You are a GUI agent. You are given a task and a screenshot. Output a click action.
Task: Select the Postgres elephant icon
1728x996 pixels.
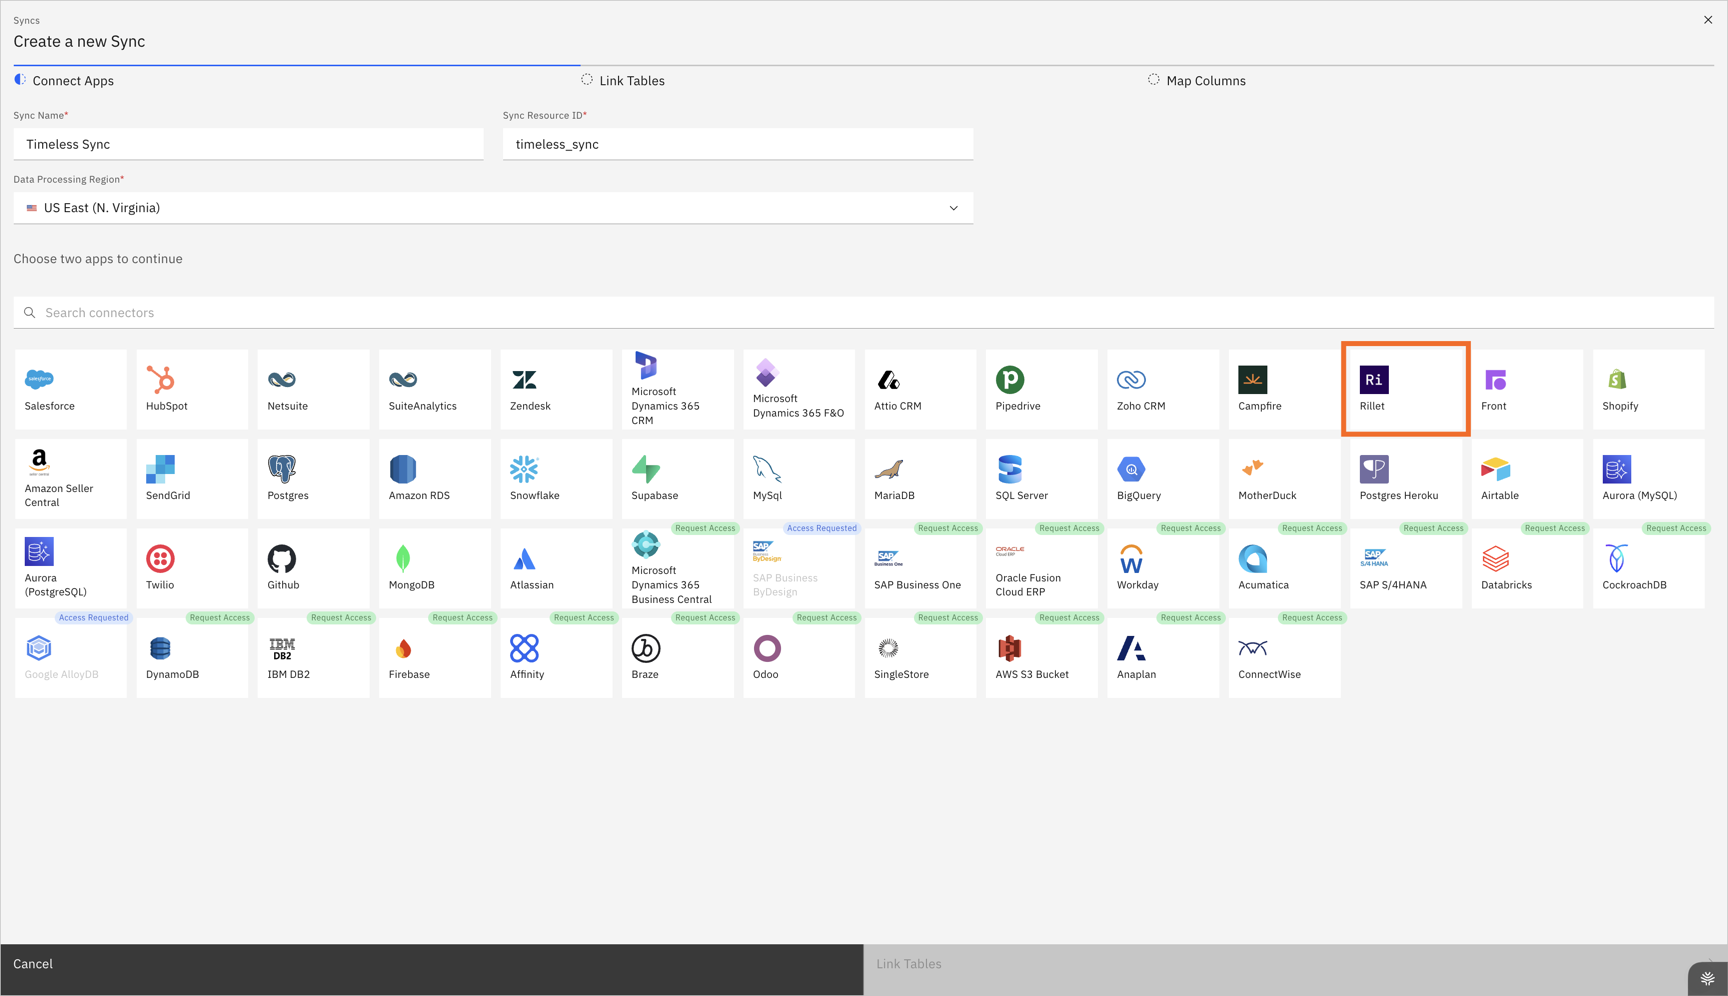coord(282,469)
